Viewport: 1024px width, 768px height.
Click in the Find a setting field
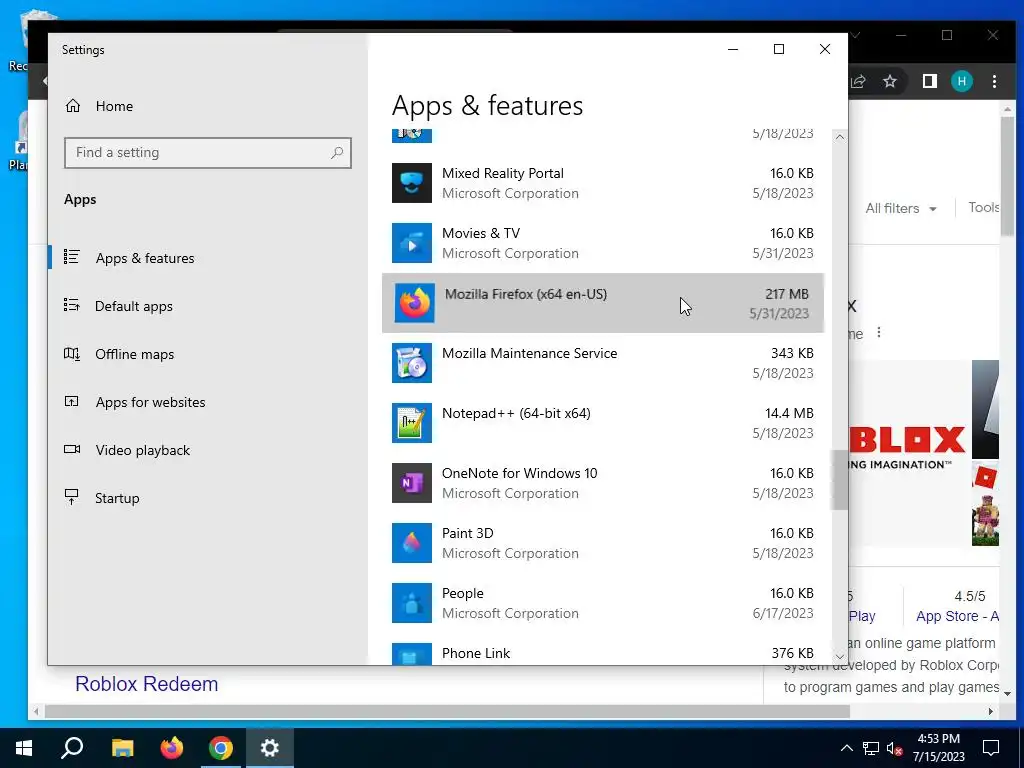point(208,153)
